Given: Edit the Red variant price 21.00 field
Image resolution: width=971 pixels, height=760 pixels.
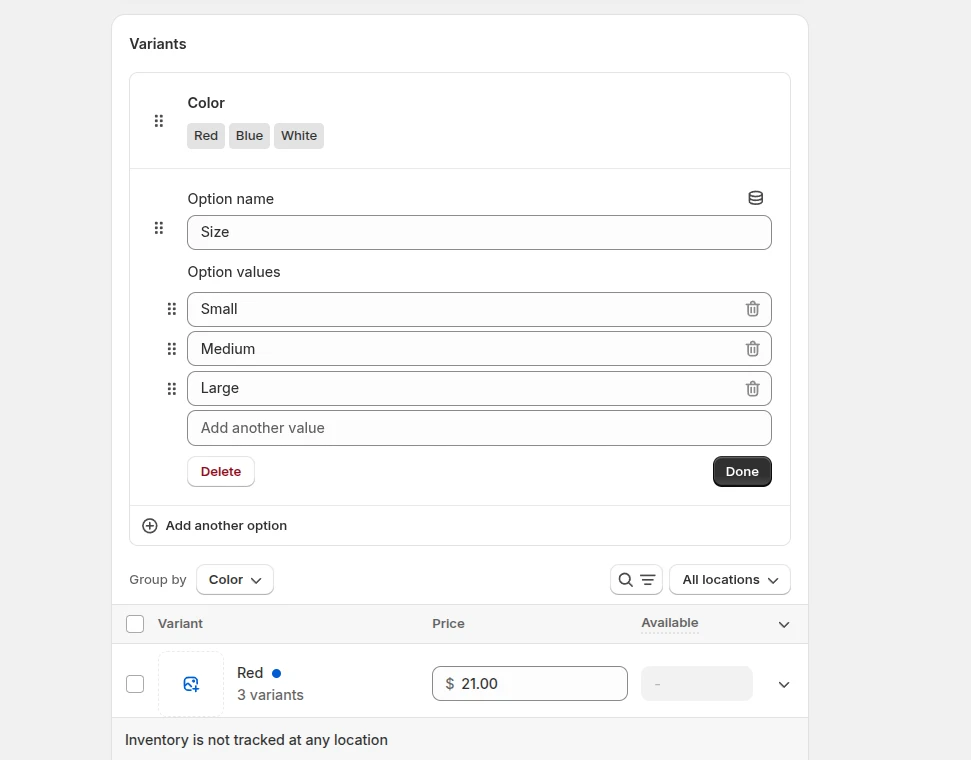Looking at the screenshot, I should click(x=529, y=684).
